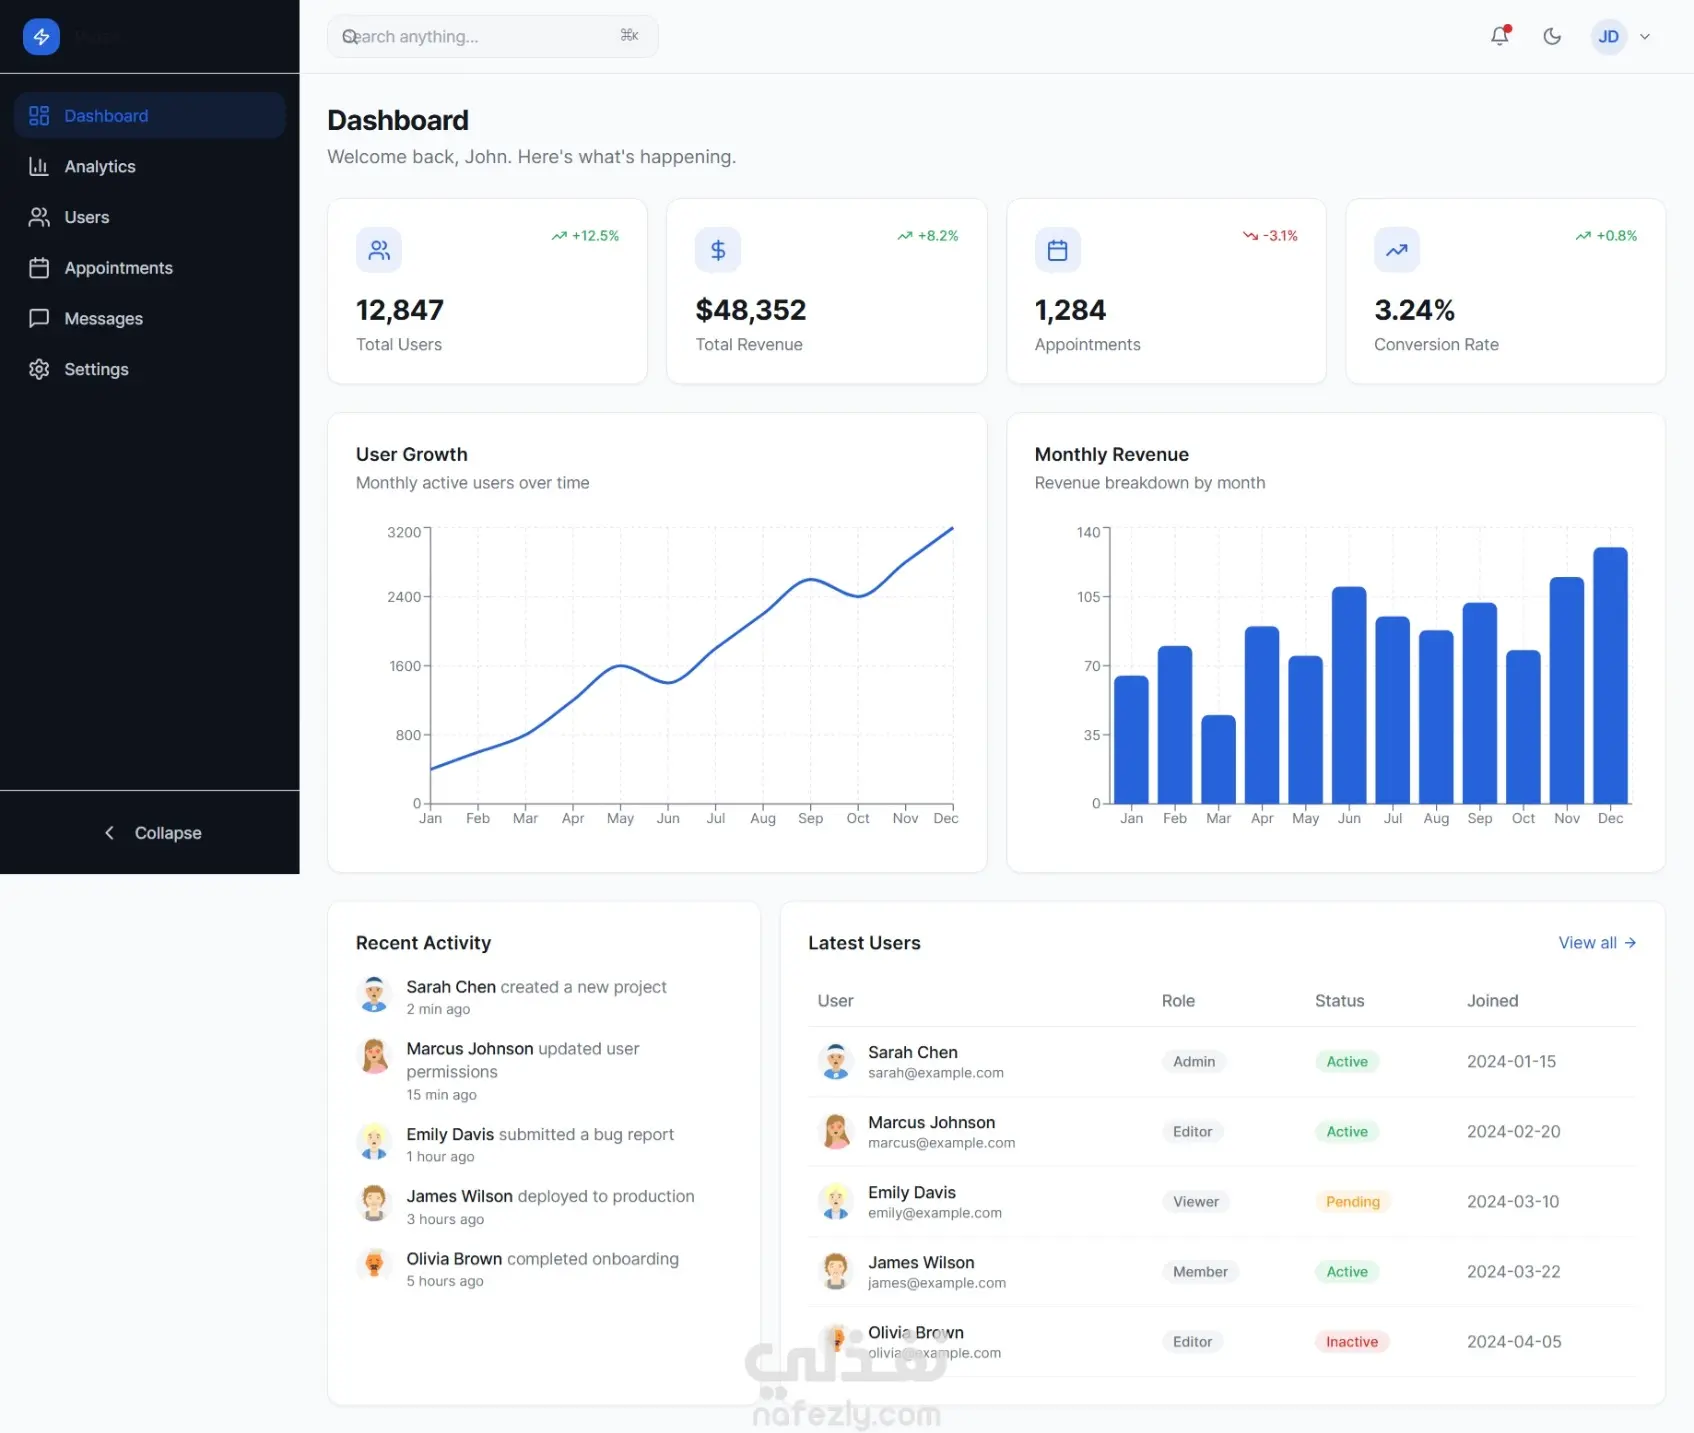Click the 3.24% conversion value
The width and height of the screenshot is (1694, 1433).
pos(1414,310)
